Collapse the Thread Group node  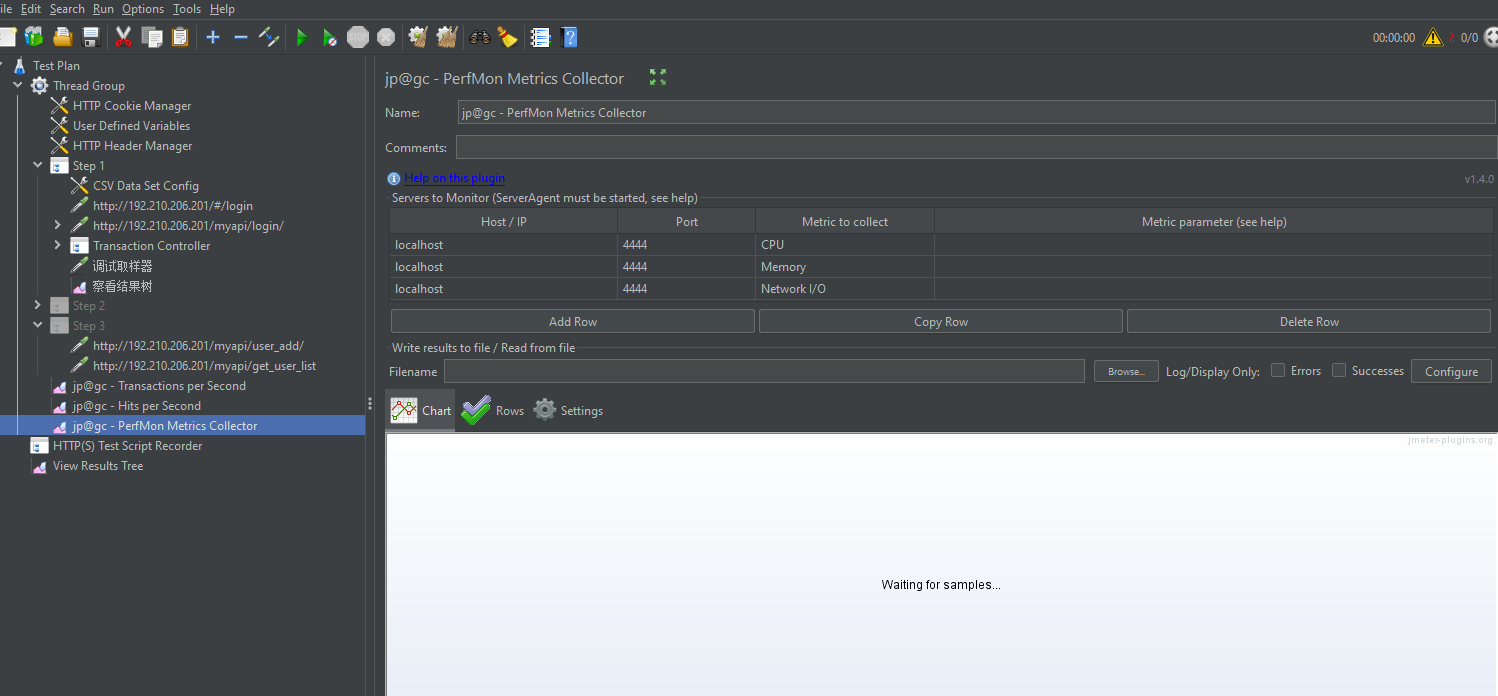18,85
